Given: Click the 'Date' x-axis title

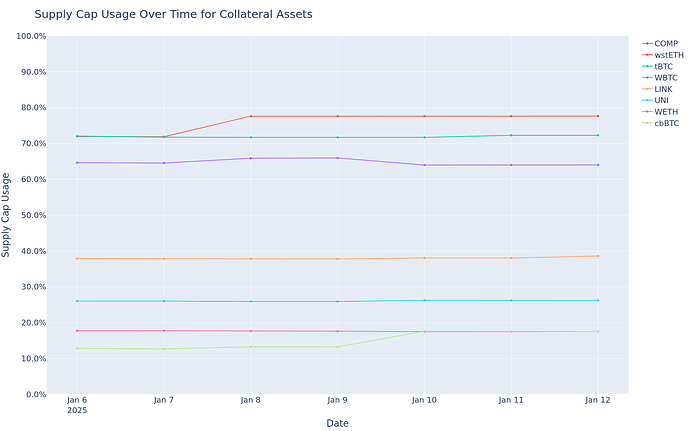Looking at the screenshot, I should point(337,423).
